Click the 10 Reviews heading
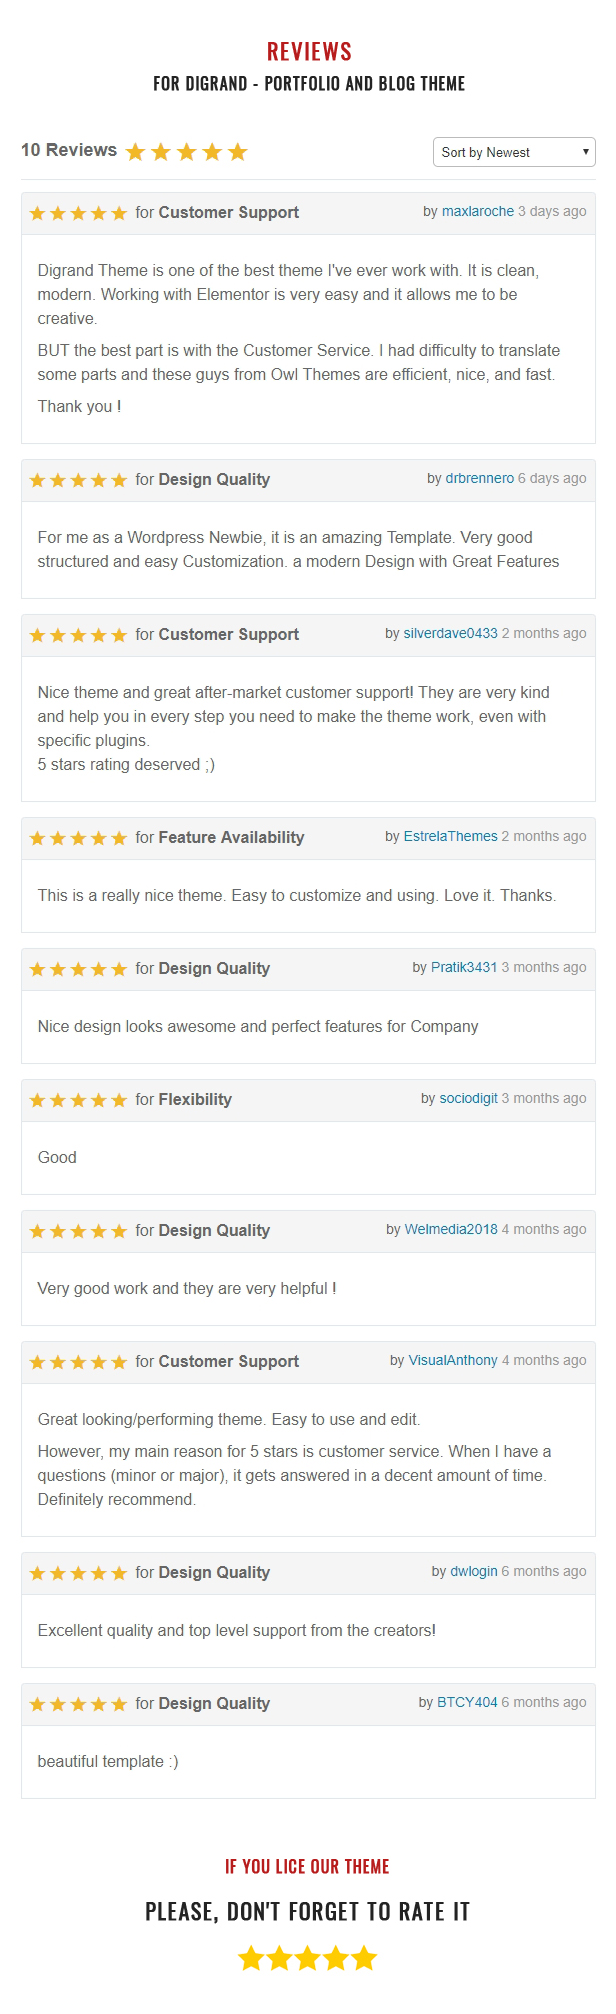The image size is (616, 2014). coord(69,150)
